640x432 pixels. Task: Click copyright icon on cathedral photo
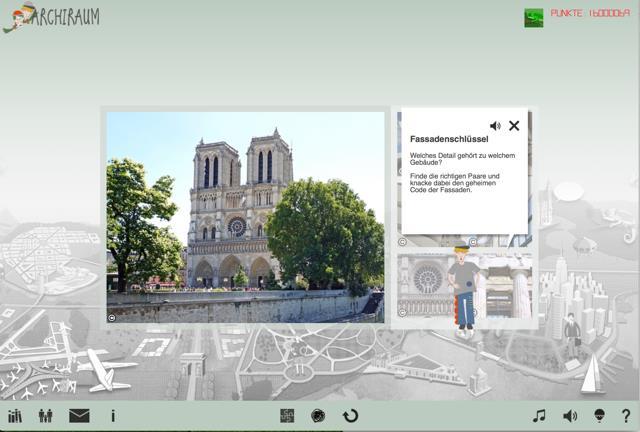tap(112, 318)
